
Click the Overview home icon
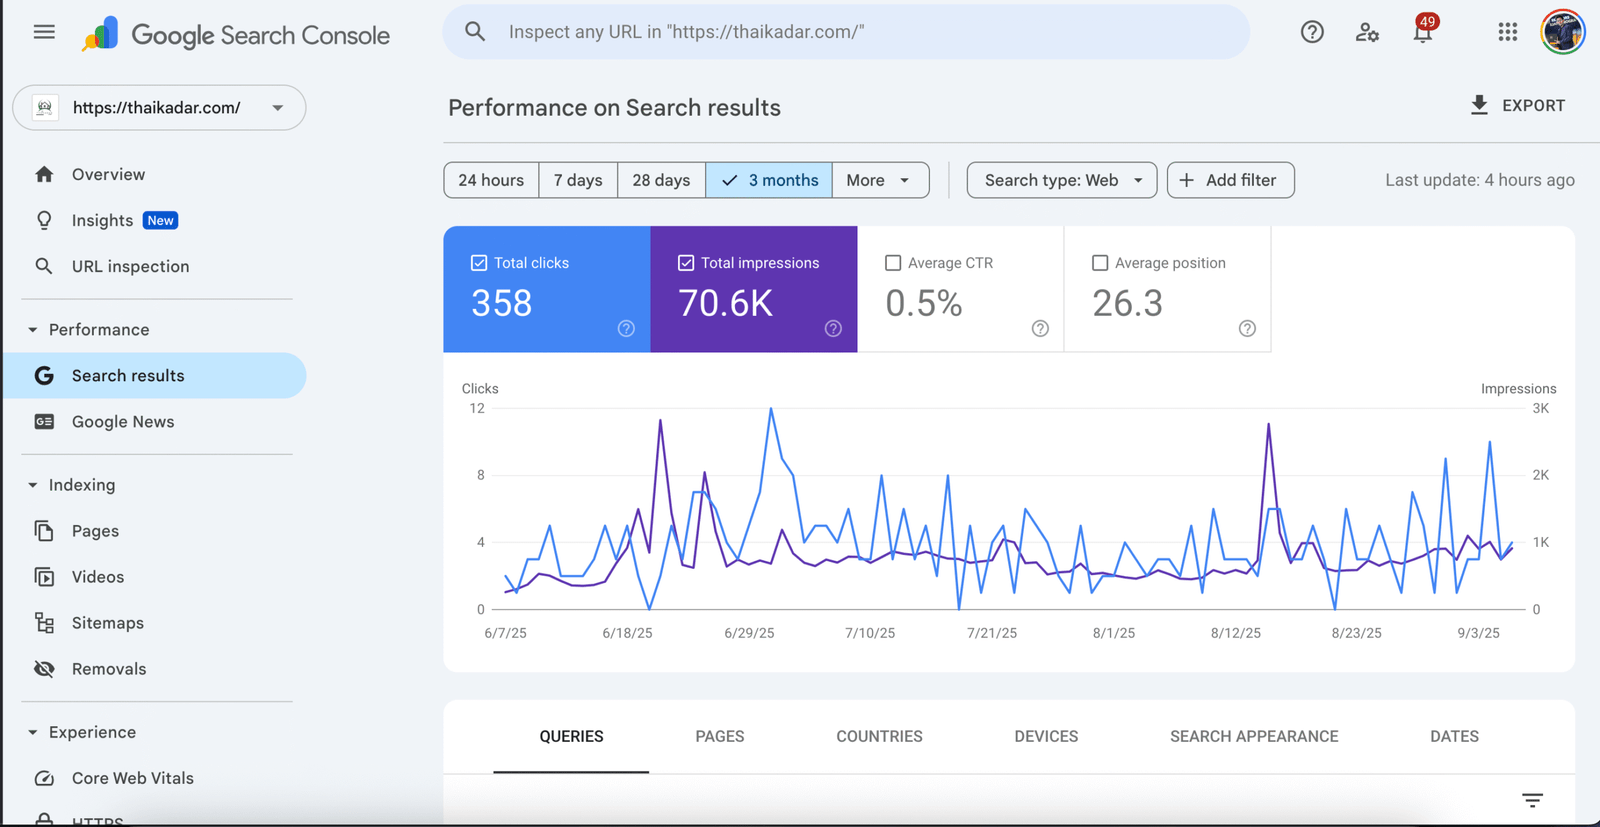coord(44,174)
